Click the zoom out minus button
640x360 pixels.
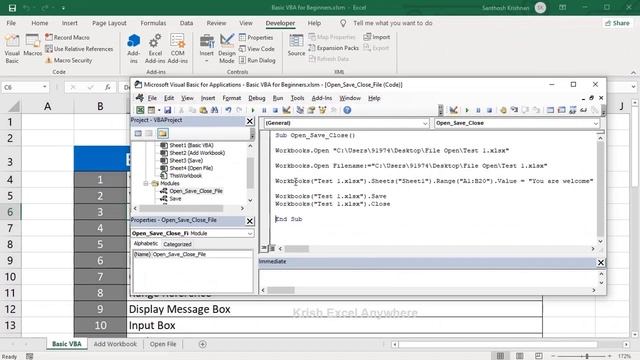point(553,356)
